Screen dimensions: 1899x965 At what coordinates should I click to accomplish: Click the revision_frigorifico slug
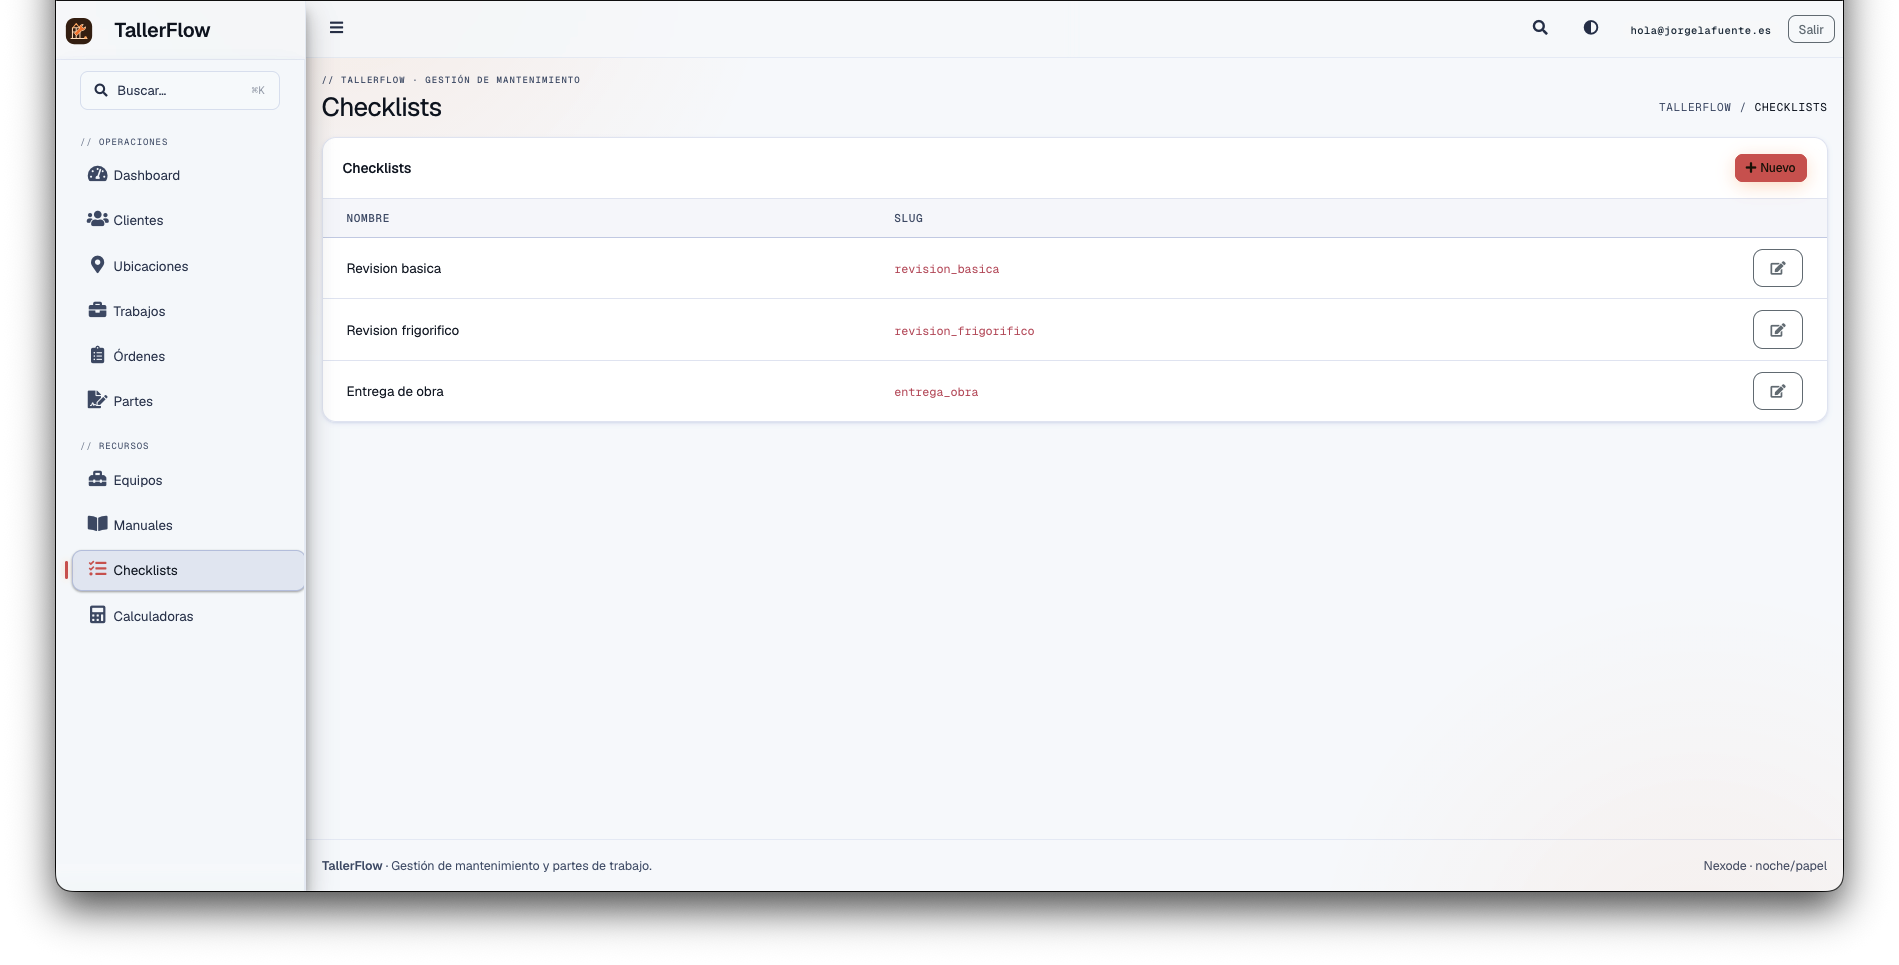pyautogui.click(x=964, y=331)
